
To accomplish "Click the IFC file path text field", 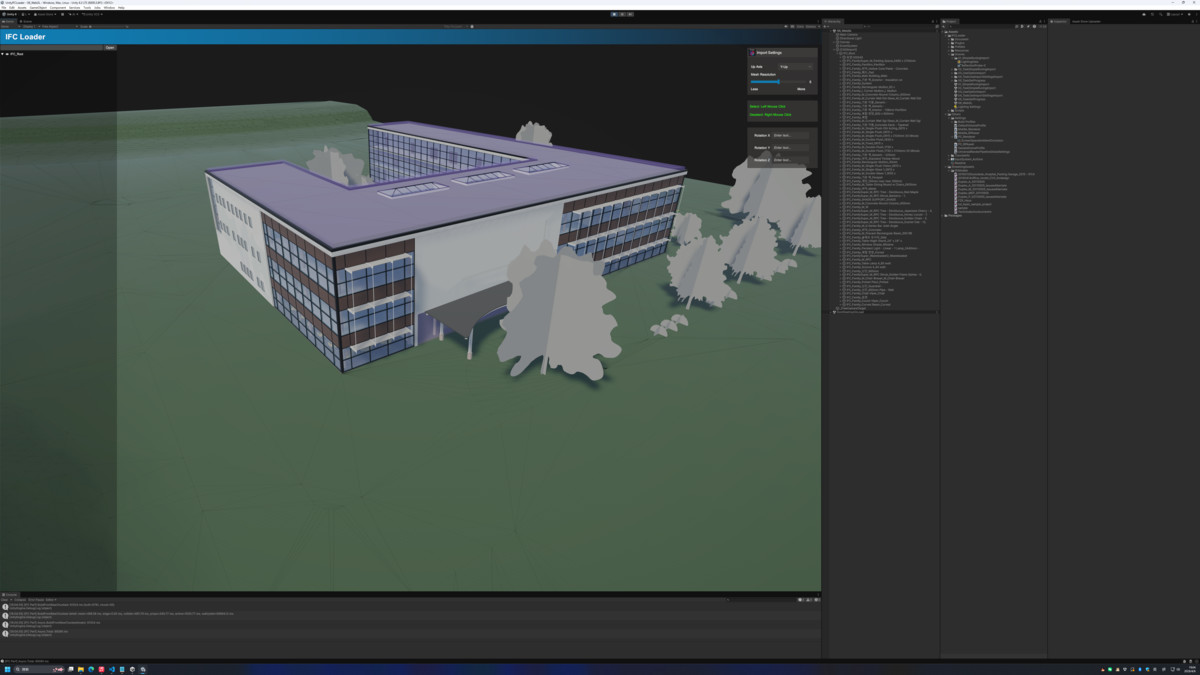I will 52,47.
